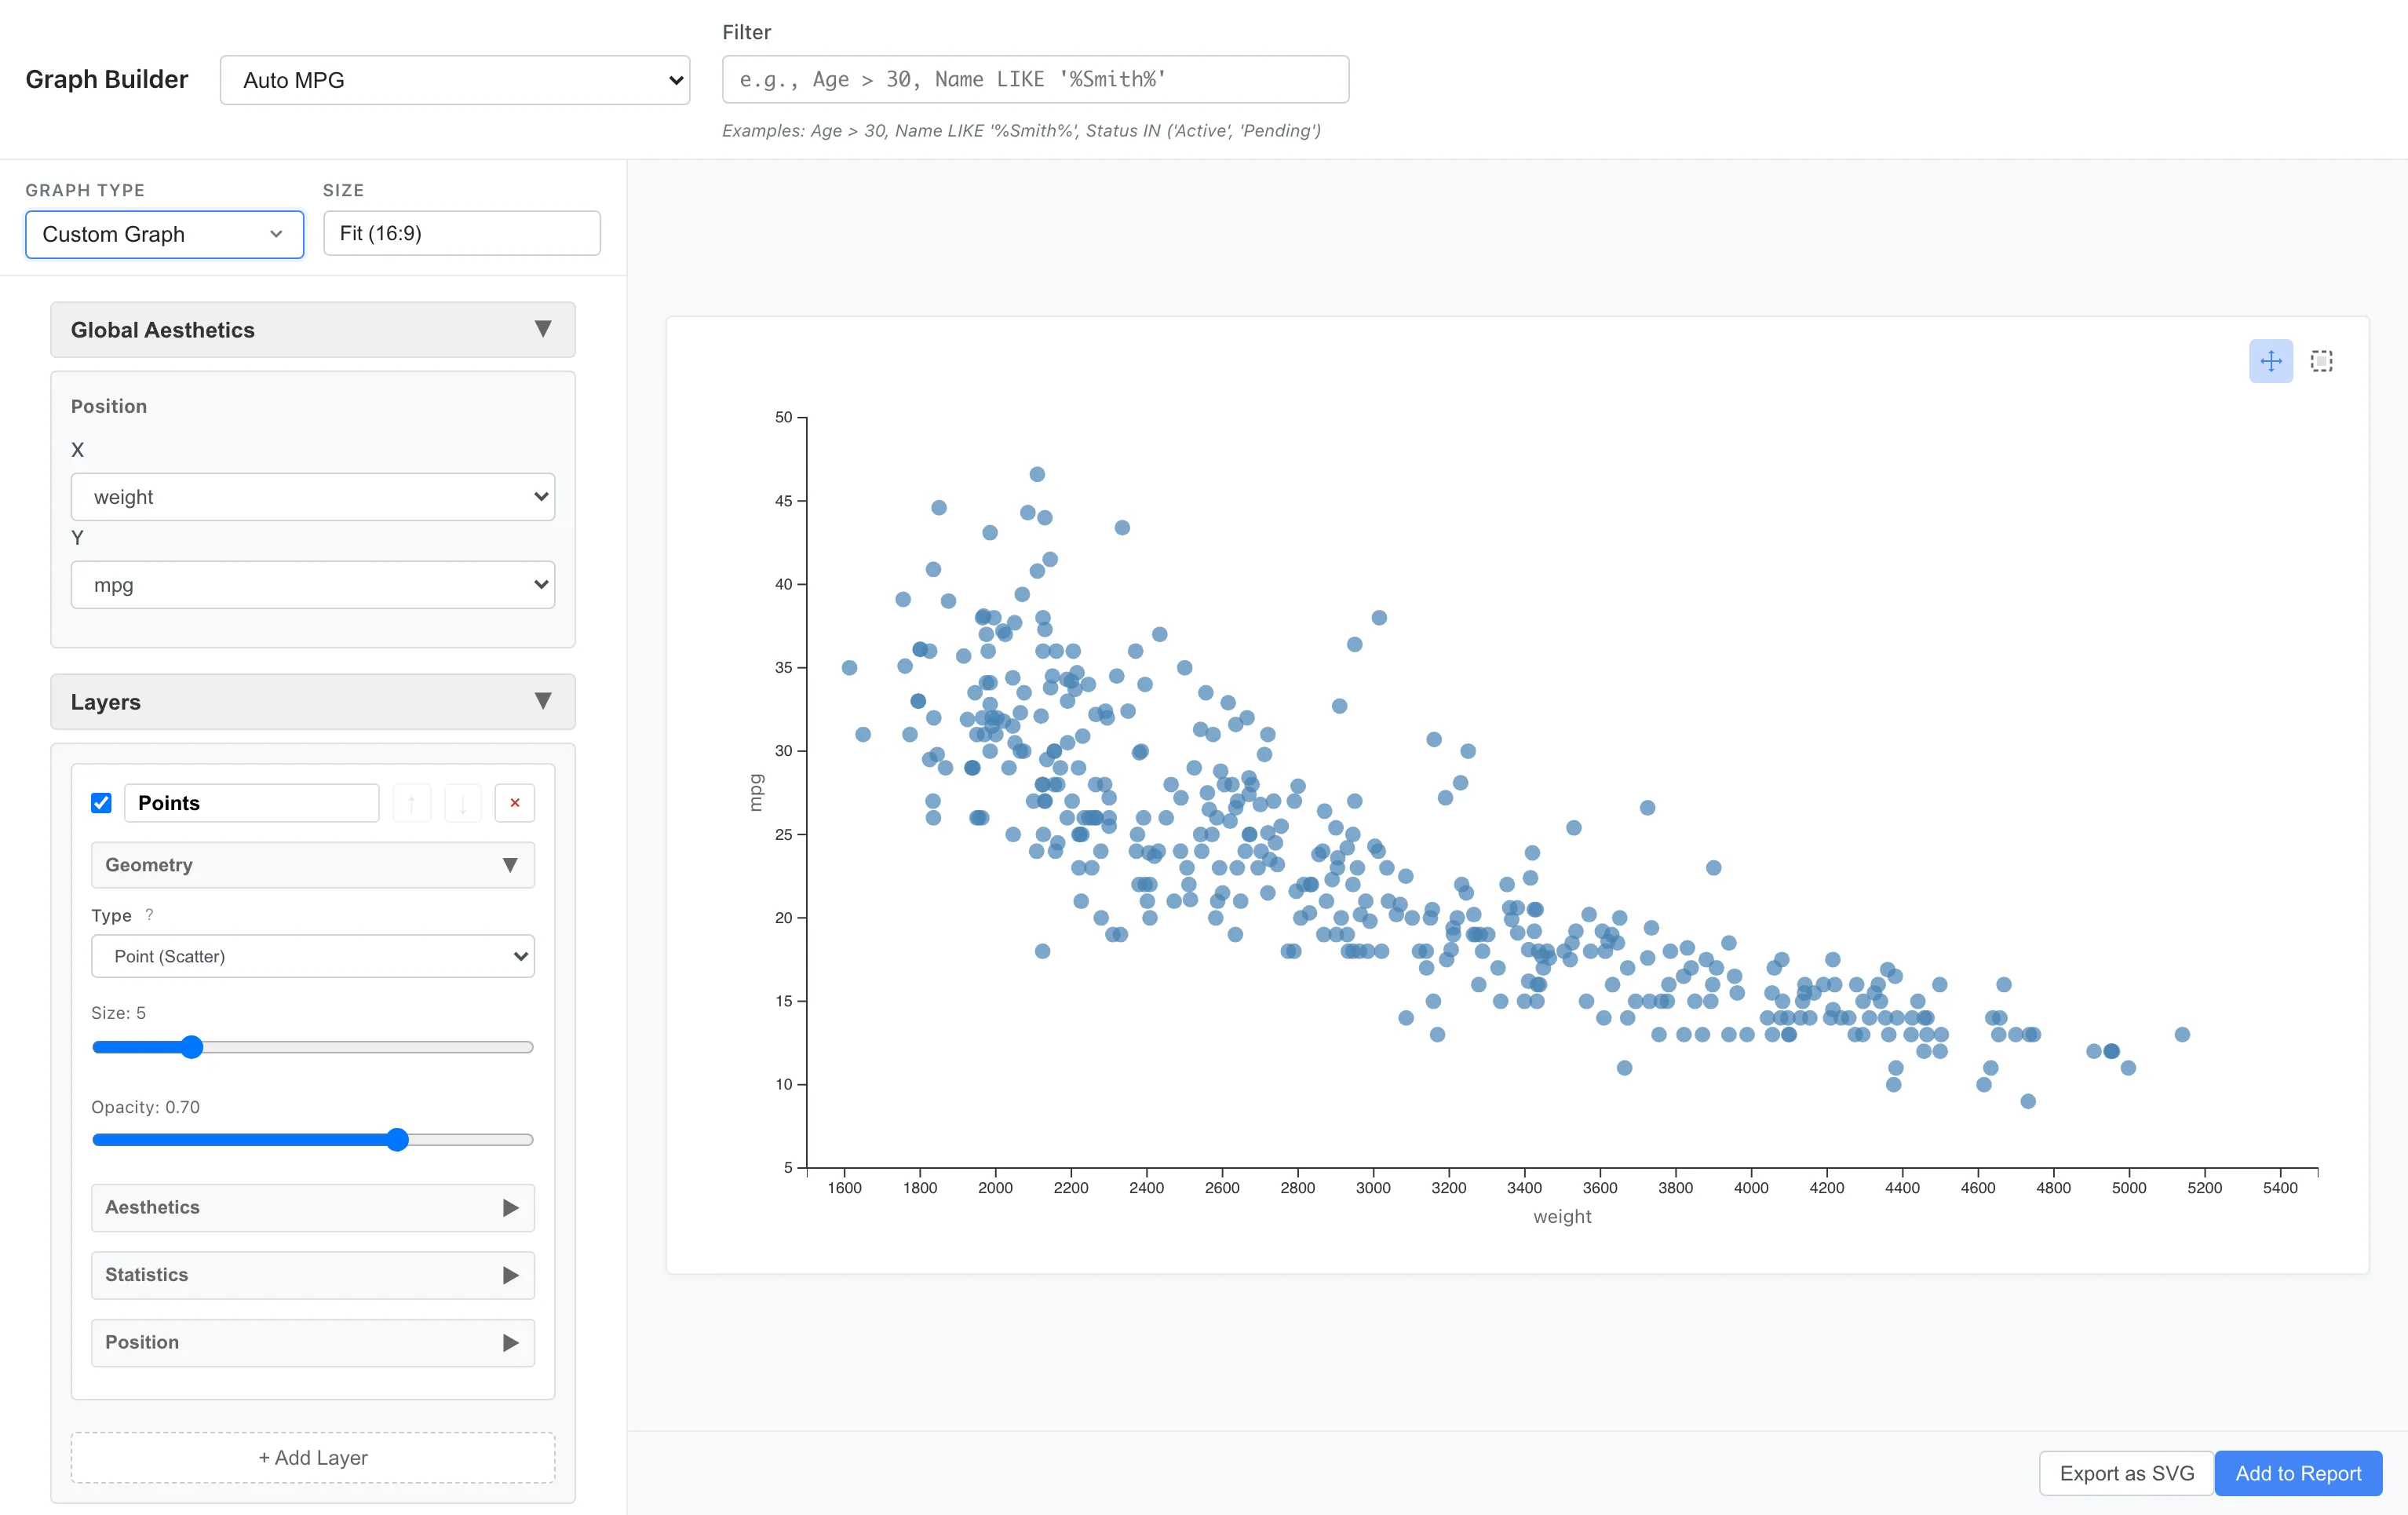The image size is (2408, 1515).
Task: Move the Points layer down
Action: [462, 802]
